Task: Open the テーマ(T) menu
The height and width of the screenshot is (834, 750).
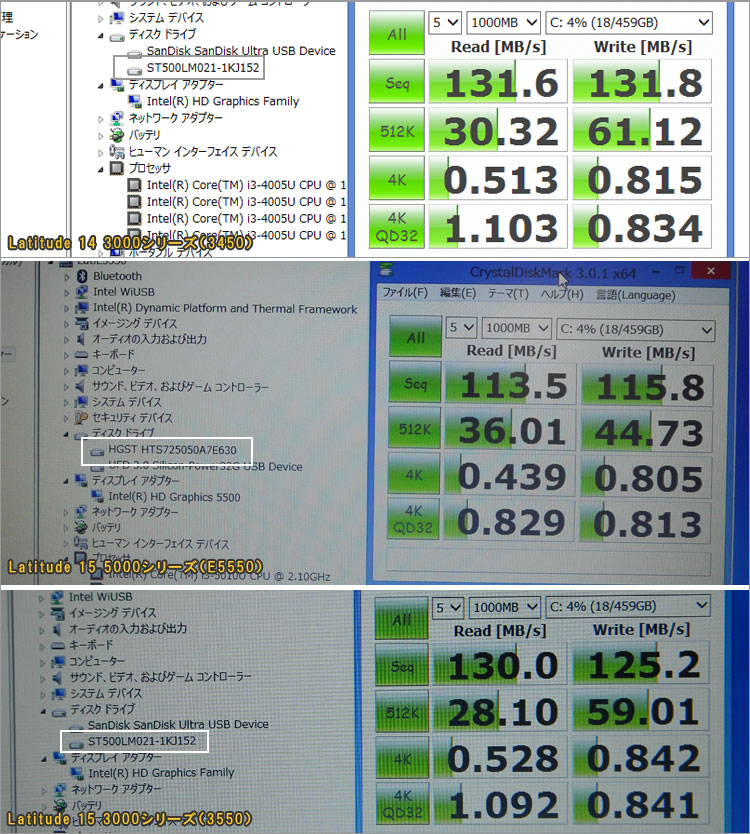Action: coord(508,294)
